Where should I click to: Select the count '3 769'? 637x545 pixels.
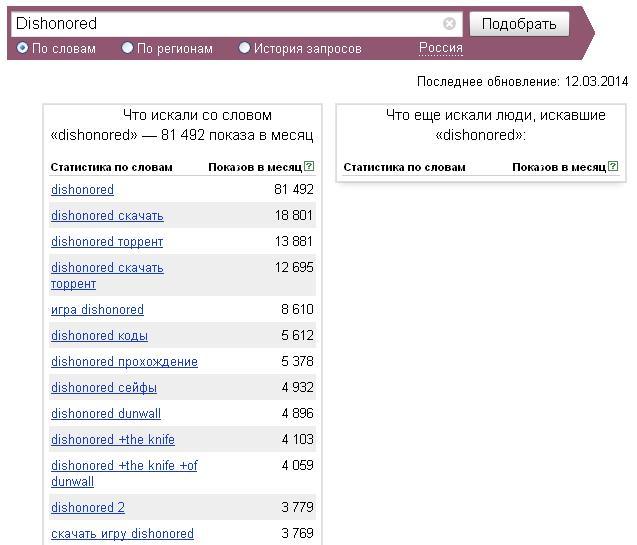[x=297, y=533]
